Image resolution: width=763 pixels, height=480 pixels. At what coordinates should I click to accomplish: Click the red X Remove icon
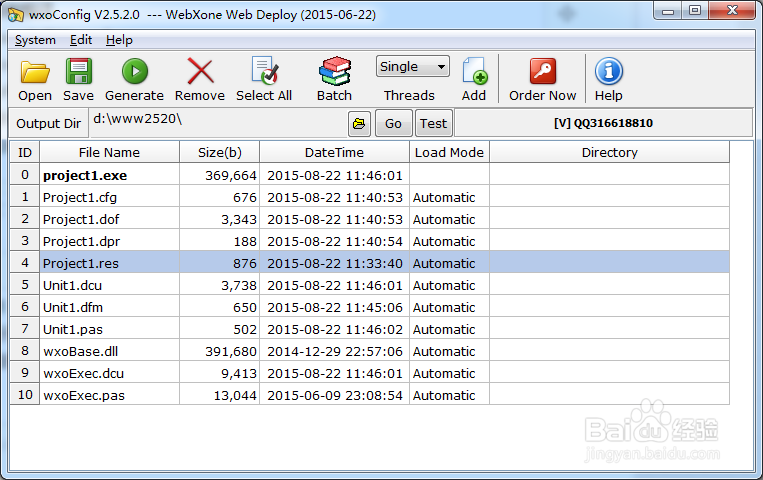(200, 72)
